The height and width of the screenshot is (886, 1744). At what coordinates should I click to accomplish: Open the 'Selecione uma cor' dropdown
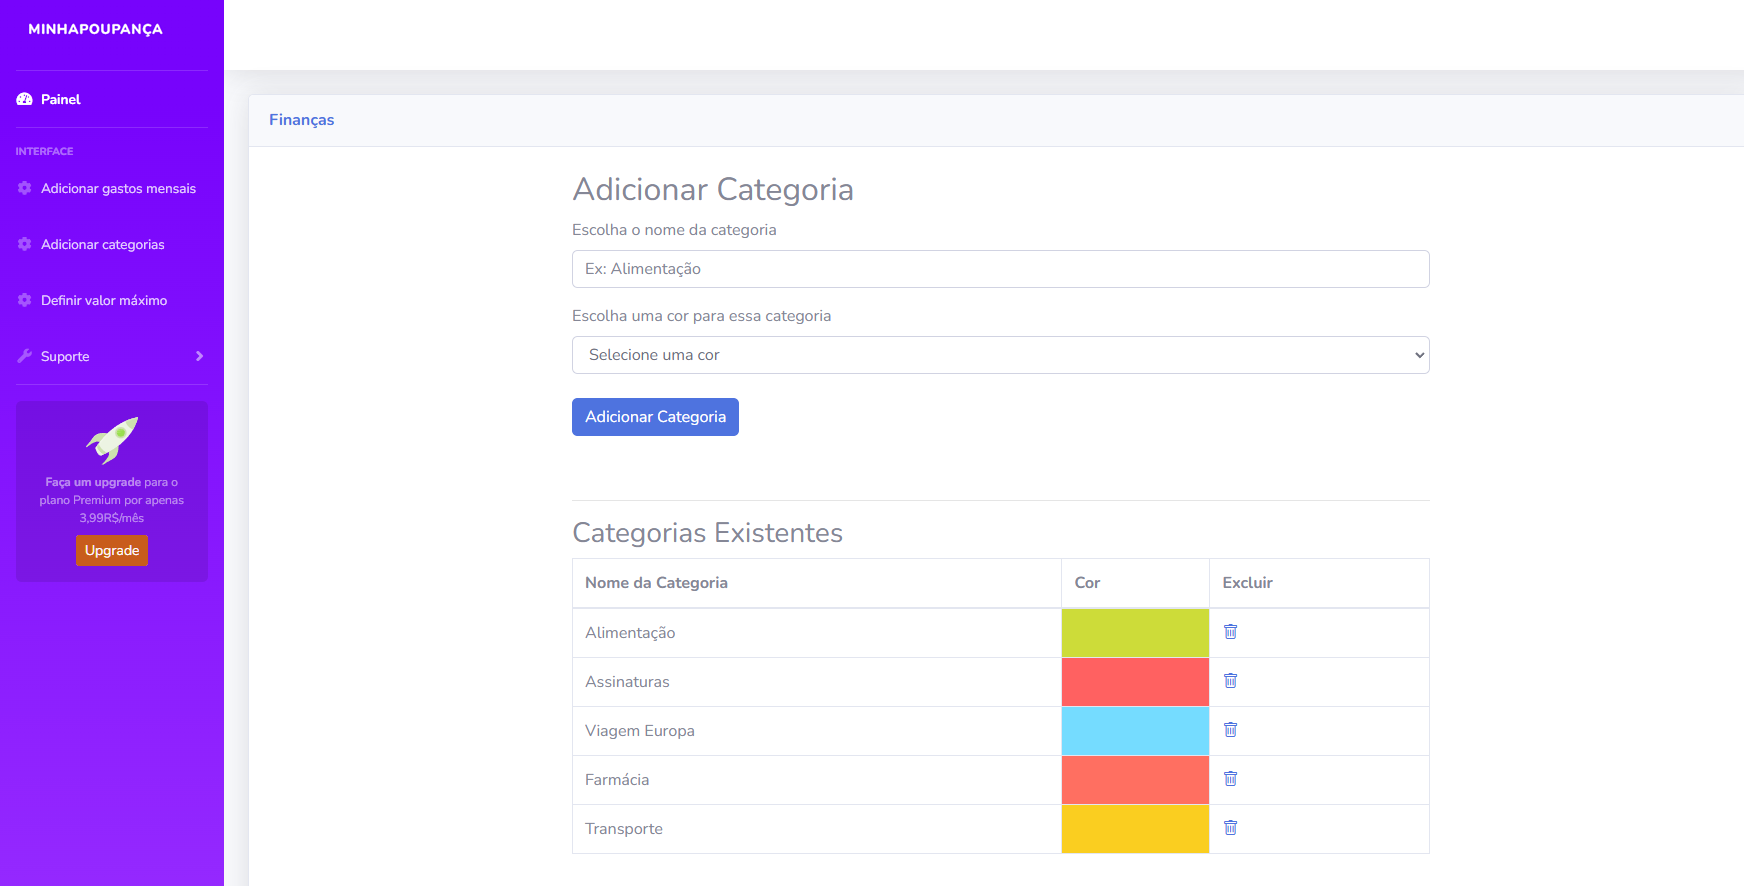point(1000,355)
